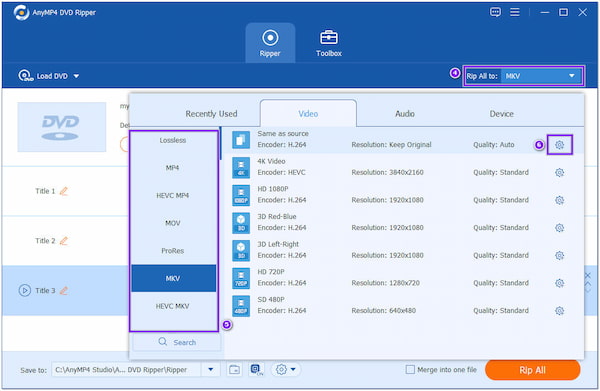
Task: Click the HD 1080P preset icon
Action: pyautogui.click(x=241, y=195)
